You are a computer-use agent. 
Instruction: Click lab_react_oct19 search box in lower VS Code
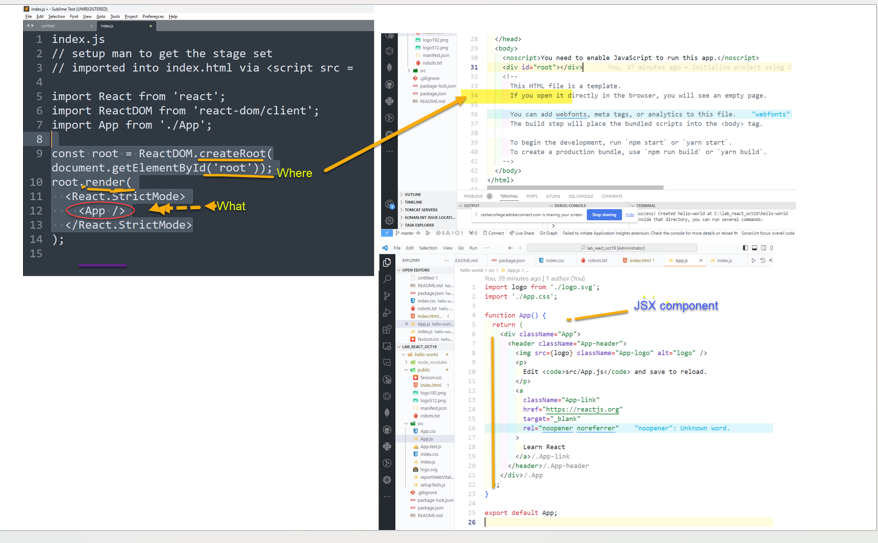pos(612,247)
